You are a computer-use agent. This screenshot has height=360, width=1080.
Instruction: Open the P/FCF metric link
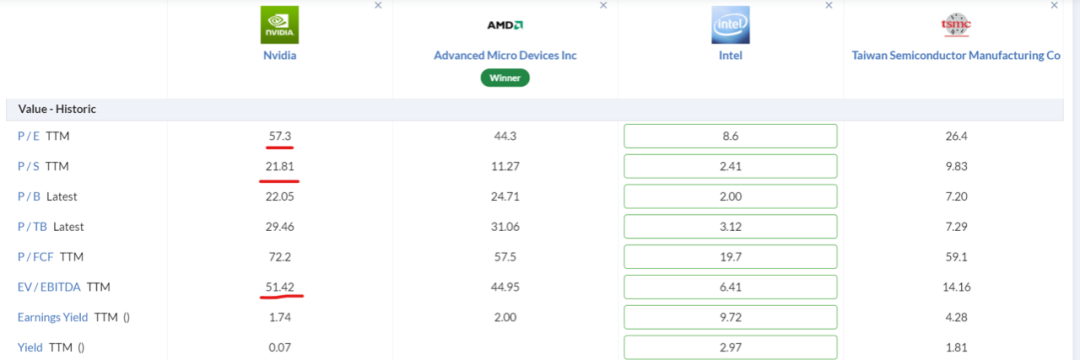coord(36,257)
